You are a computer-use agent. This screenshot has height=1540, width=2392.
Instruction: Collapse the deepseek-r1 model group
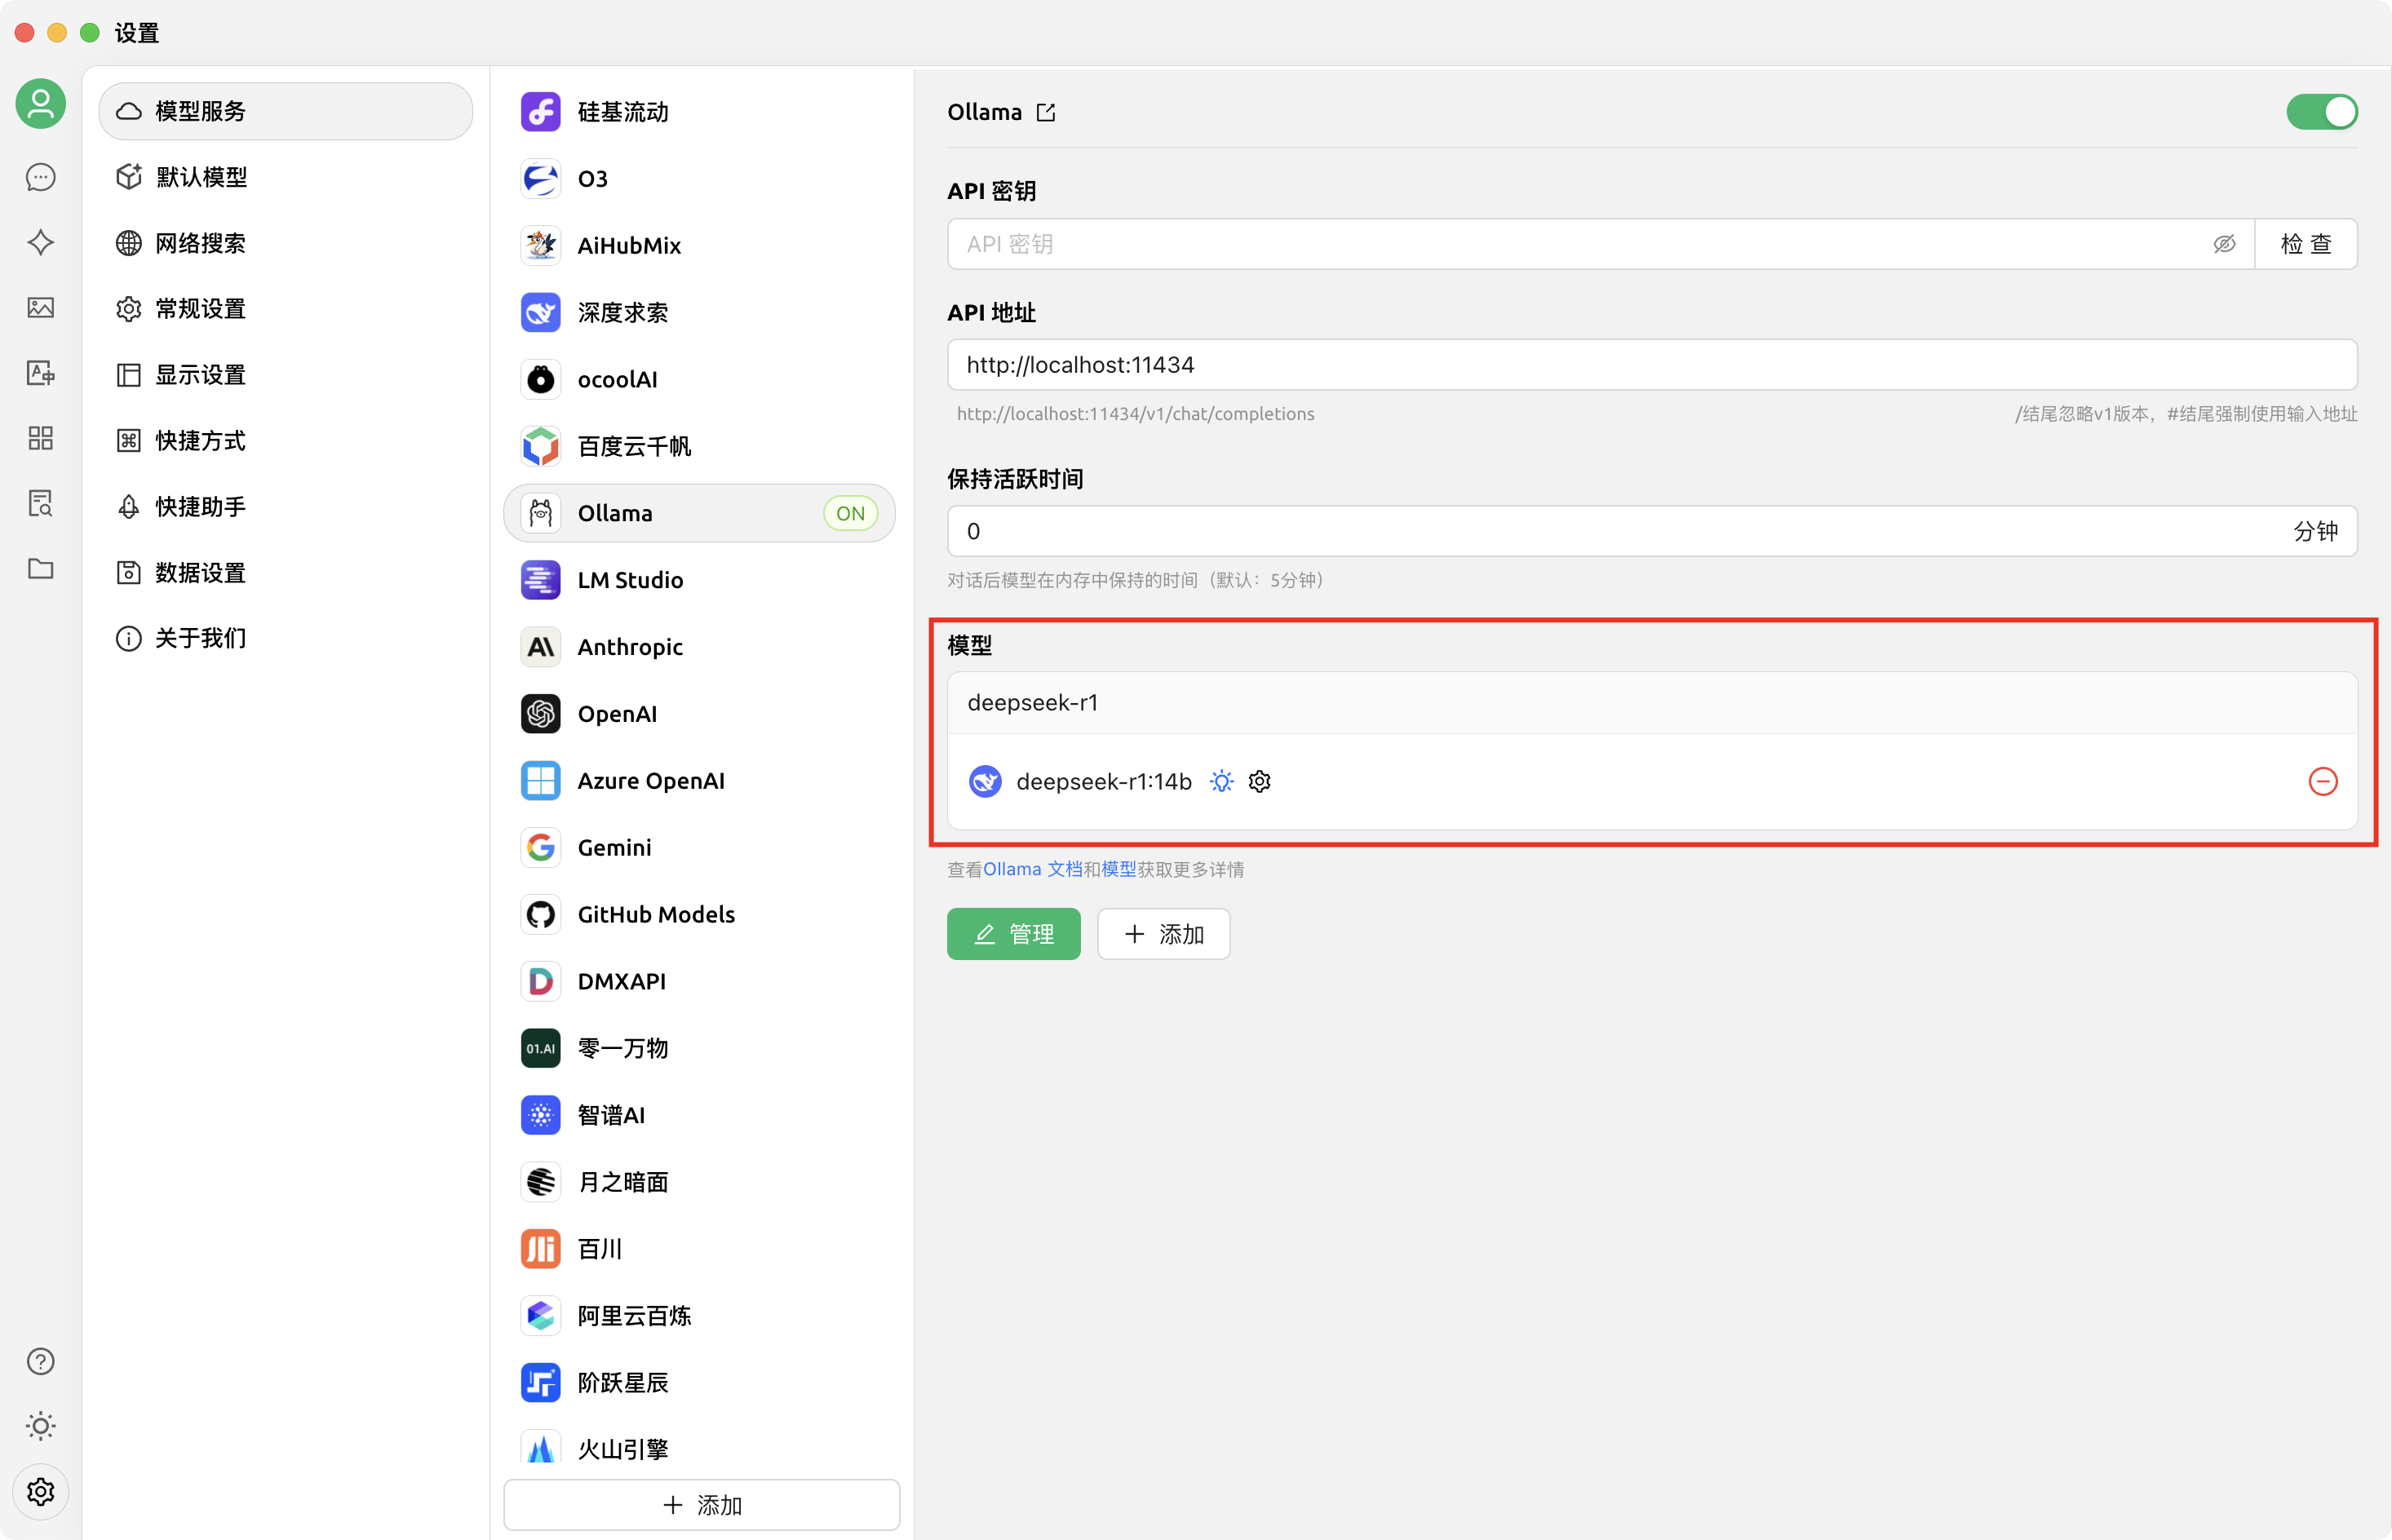[x=1652, y=703]
